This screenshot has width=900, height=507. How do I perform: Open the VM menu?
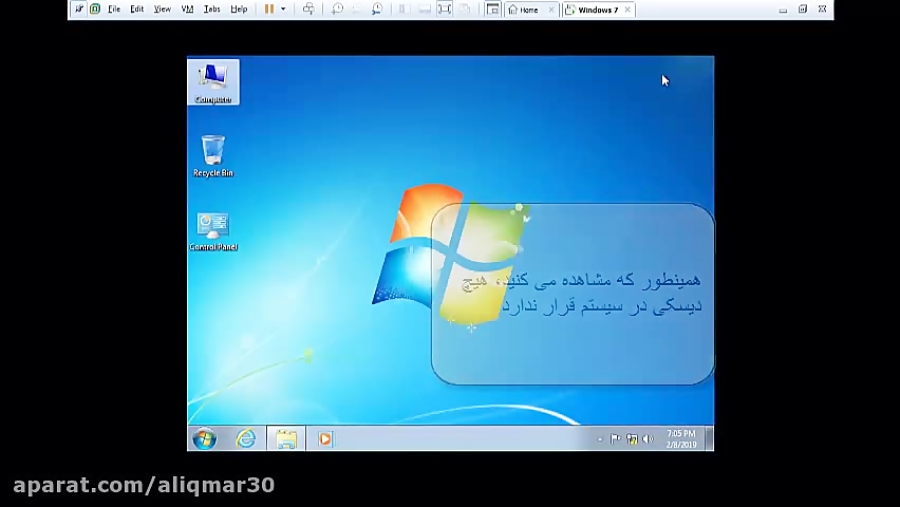tap(187, 9)
